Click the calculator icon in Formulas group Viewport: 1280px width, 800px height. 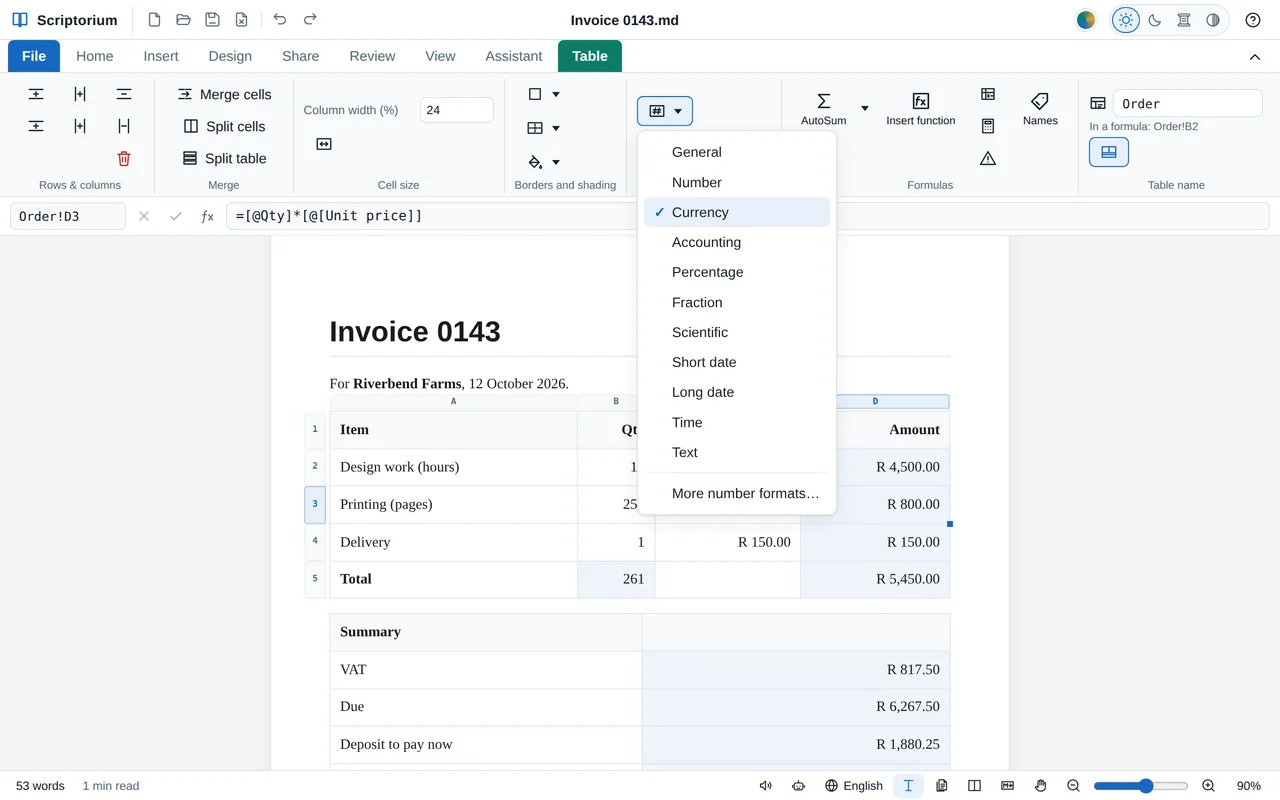point(988,126)
